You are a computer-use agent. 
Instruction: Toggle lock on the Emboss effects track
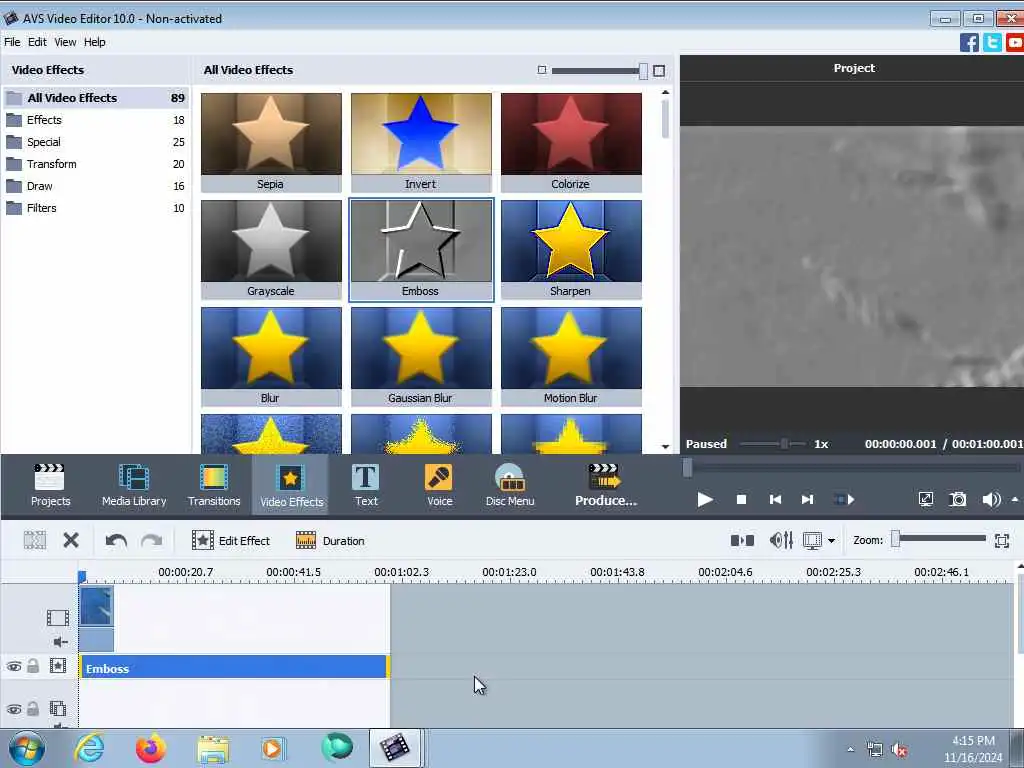coord(33,666)
